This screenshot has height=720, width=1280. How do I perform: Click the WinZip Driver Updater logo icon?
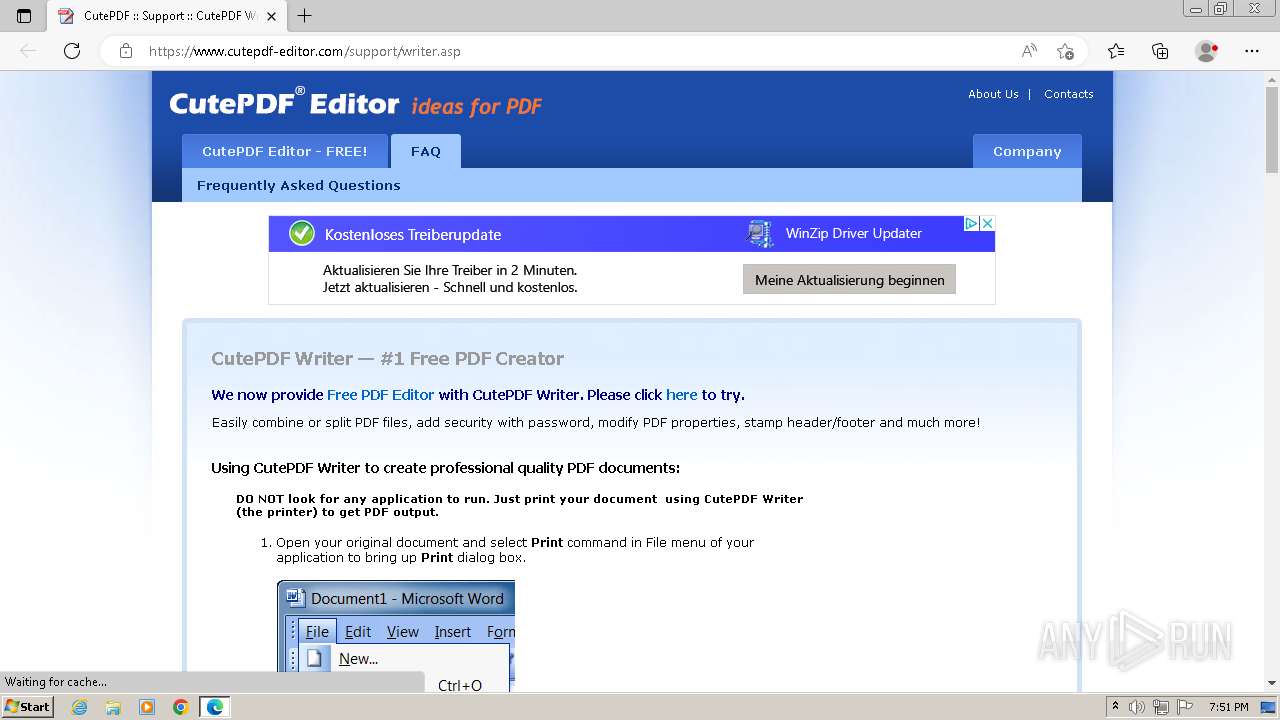point(761,233)
